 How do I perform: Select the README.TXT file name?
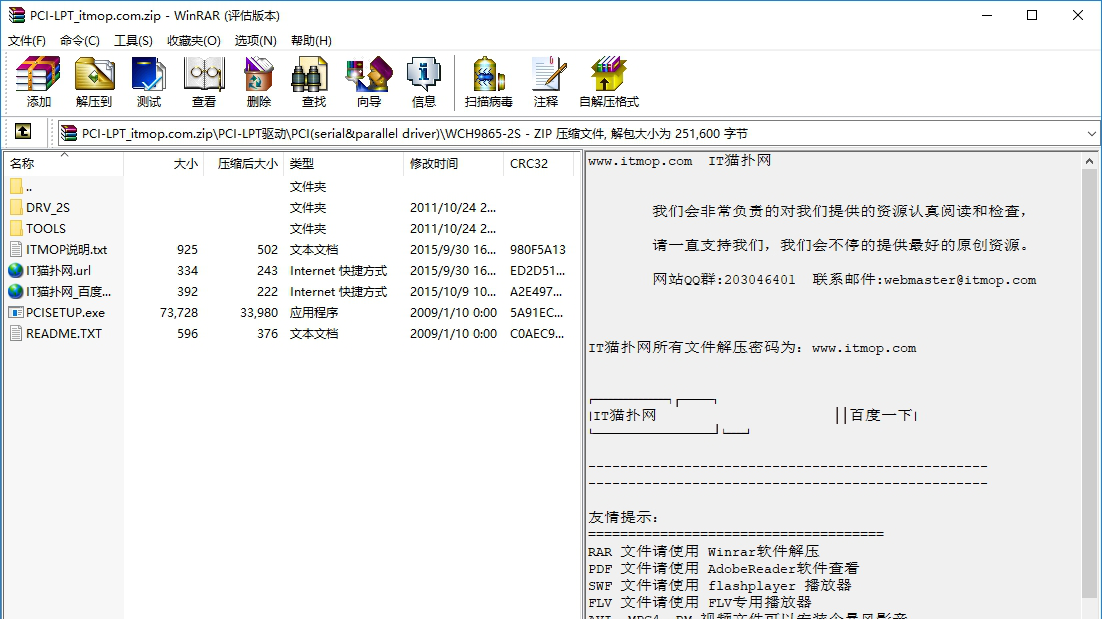point(64,334)
